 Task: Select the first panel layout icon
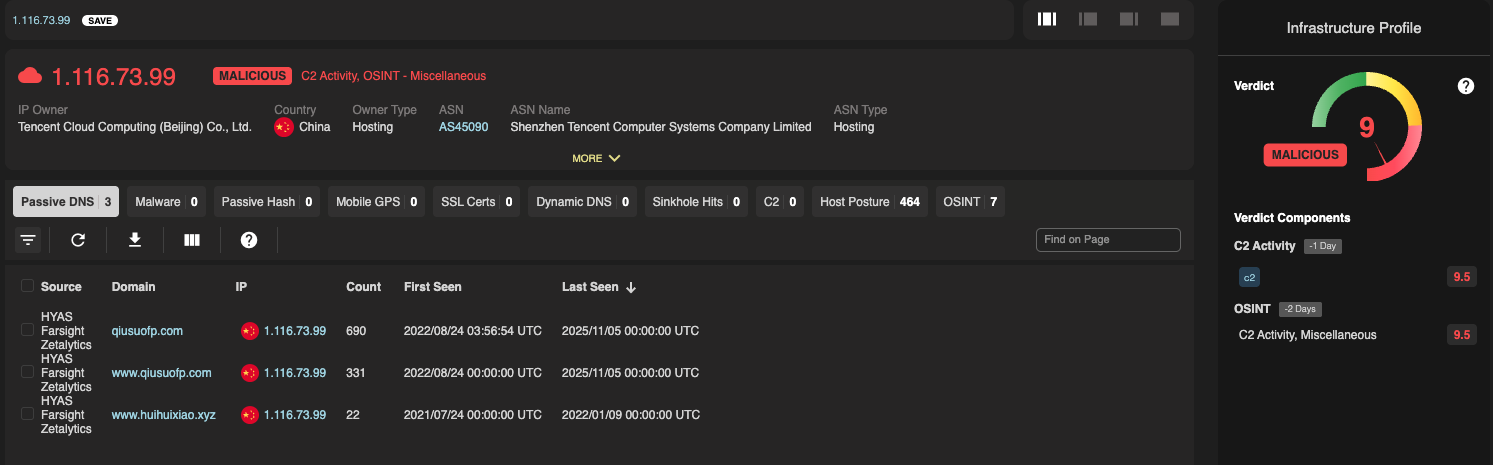click(1047, 19)
